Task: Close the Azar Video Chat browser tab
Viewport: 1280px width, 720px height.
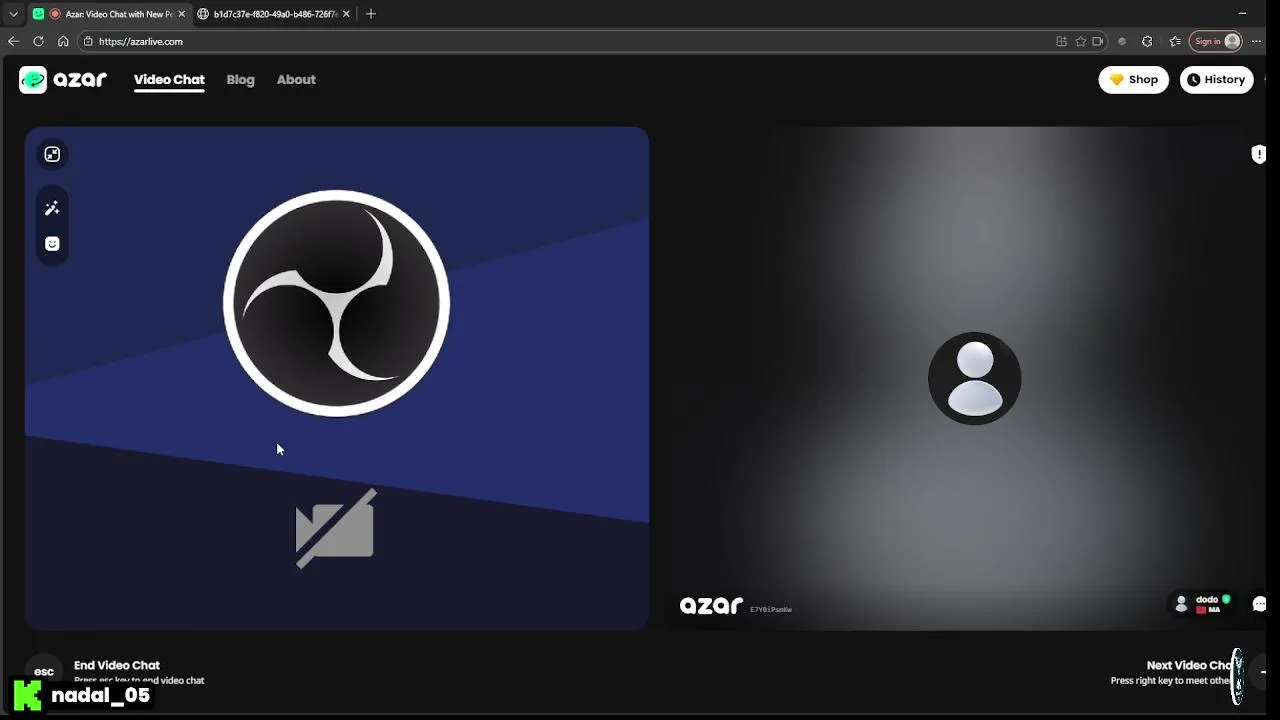Action: (181, 14)
